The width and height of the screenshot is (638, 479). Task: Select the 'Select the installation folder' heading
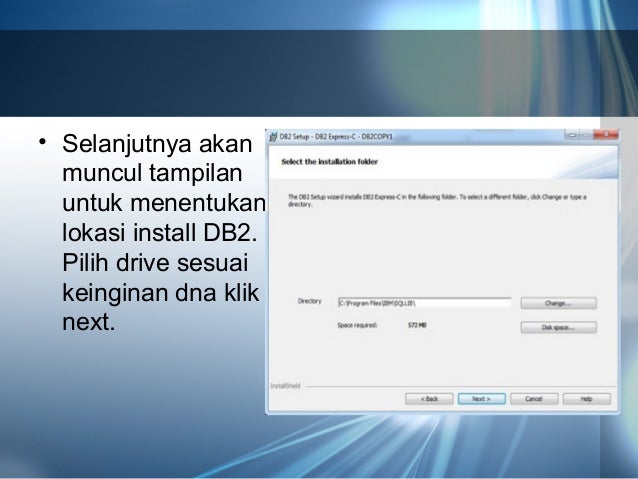[330, 162]
